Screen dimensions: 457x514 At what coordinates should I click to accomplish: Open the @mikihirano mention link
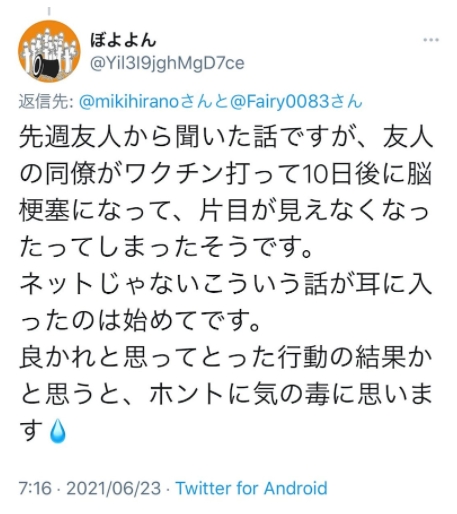(x=130, y=102)
